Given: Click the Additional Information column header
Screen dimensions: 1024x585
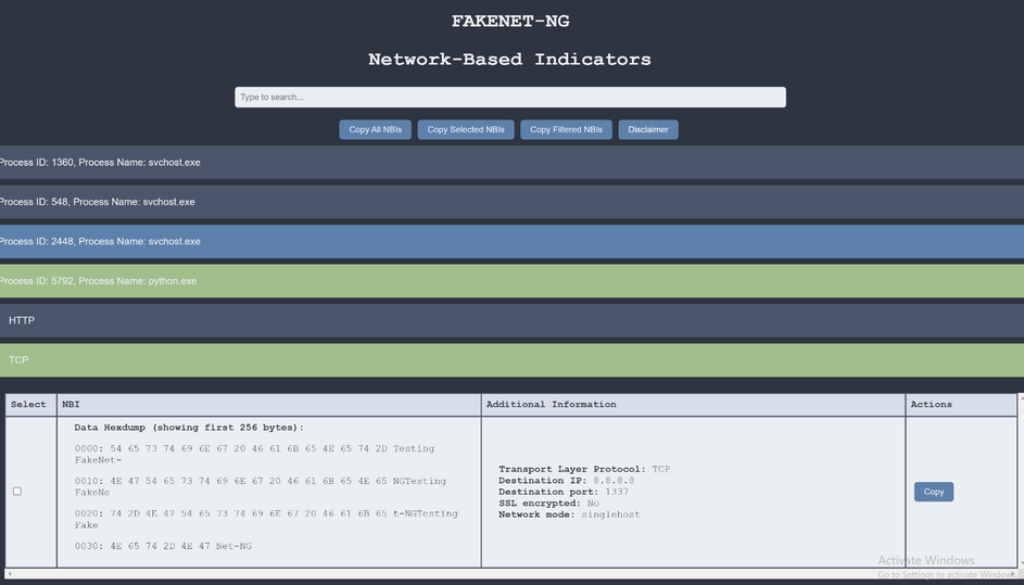Looking at the screenshot, I should point(551,404).
